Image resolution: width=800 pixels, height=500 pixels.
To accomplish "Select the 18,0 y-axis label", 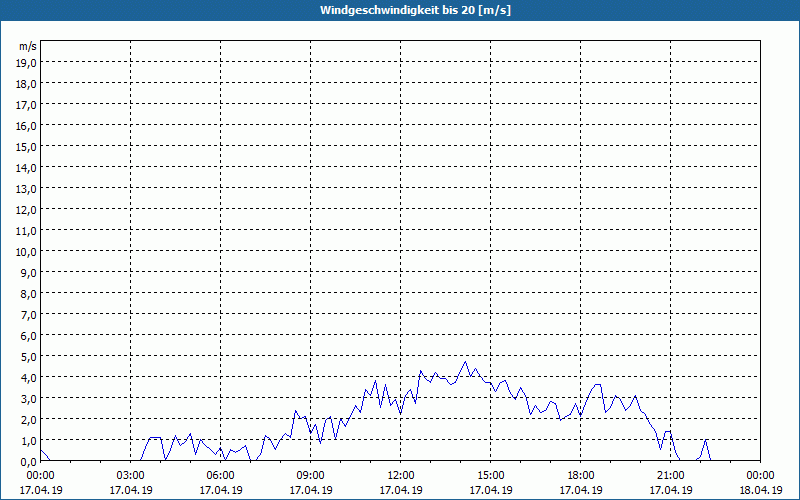I will (x=27, y=84).
